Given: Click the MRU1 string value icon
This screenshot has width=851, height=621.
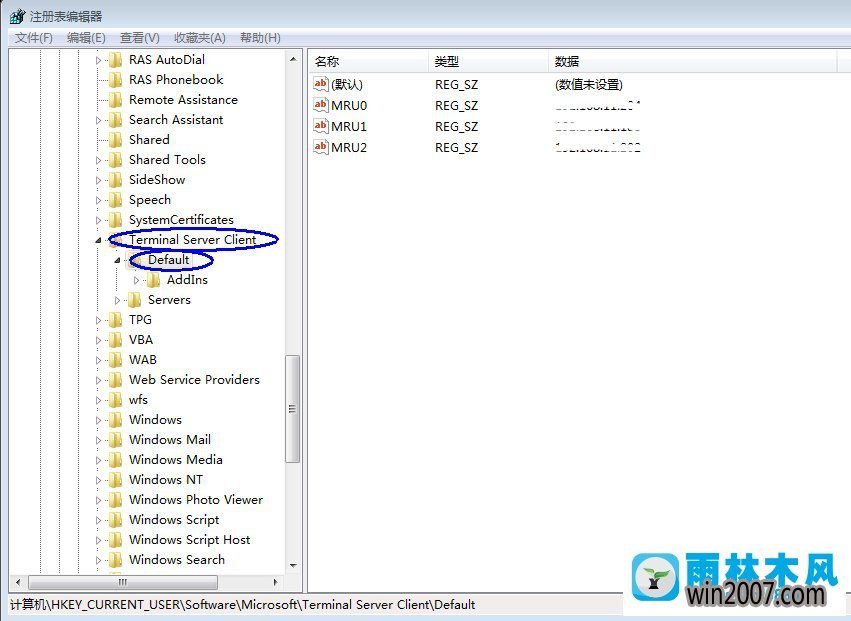Looking at the screenshot, I should click(x=321, y=126).
